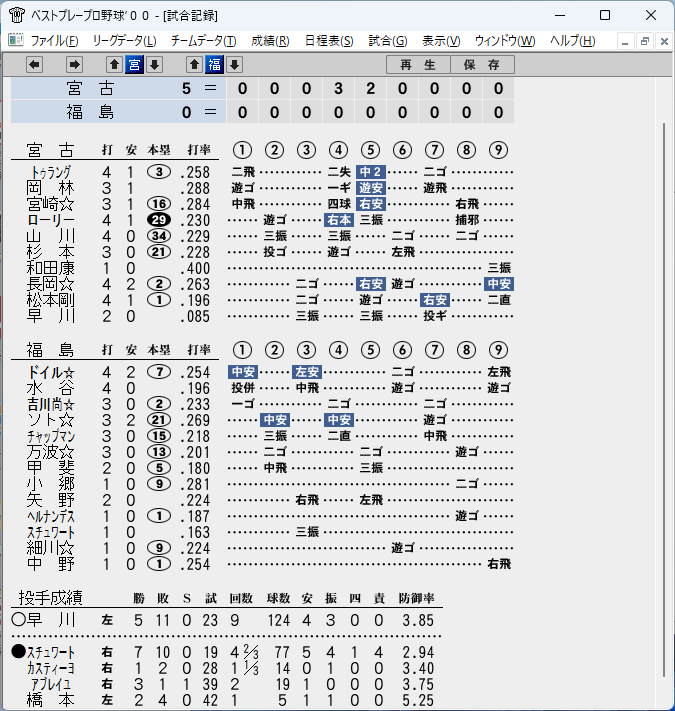The width and height of the screenshot is (675, 711).
Task: Click the up arrow left of the blue 福 icon
Action: click(x=194, y=65)
